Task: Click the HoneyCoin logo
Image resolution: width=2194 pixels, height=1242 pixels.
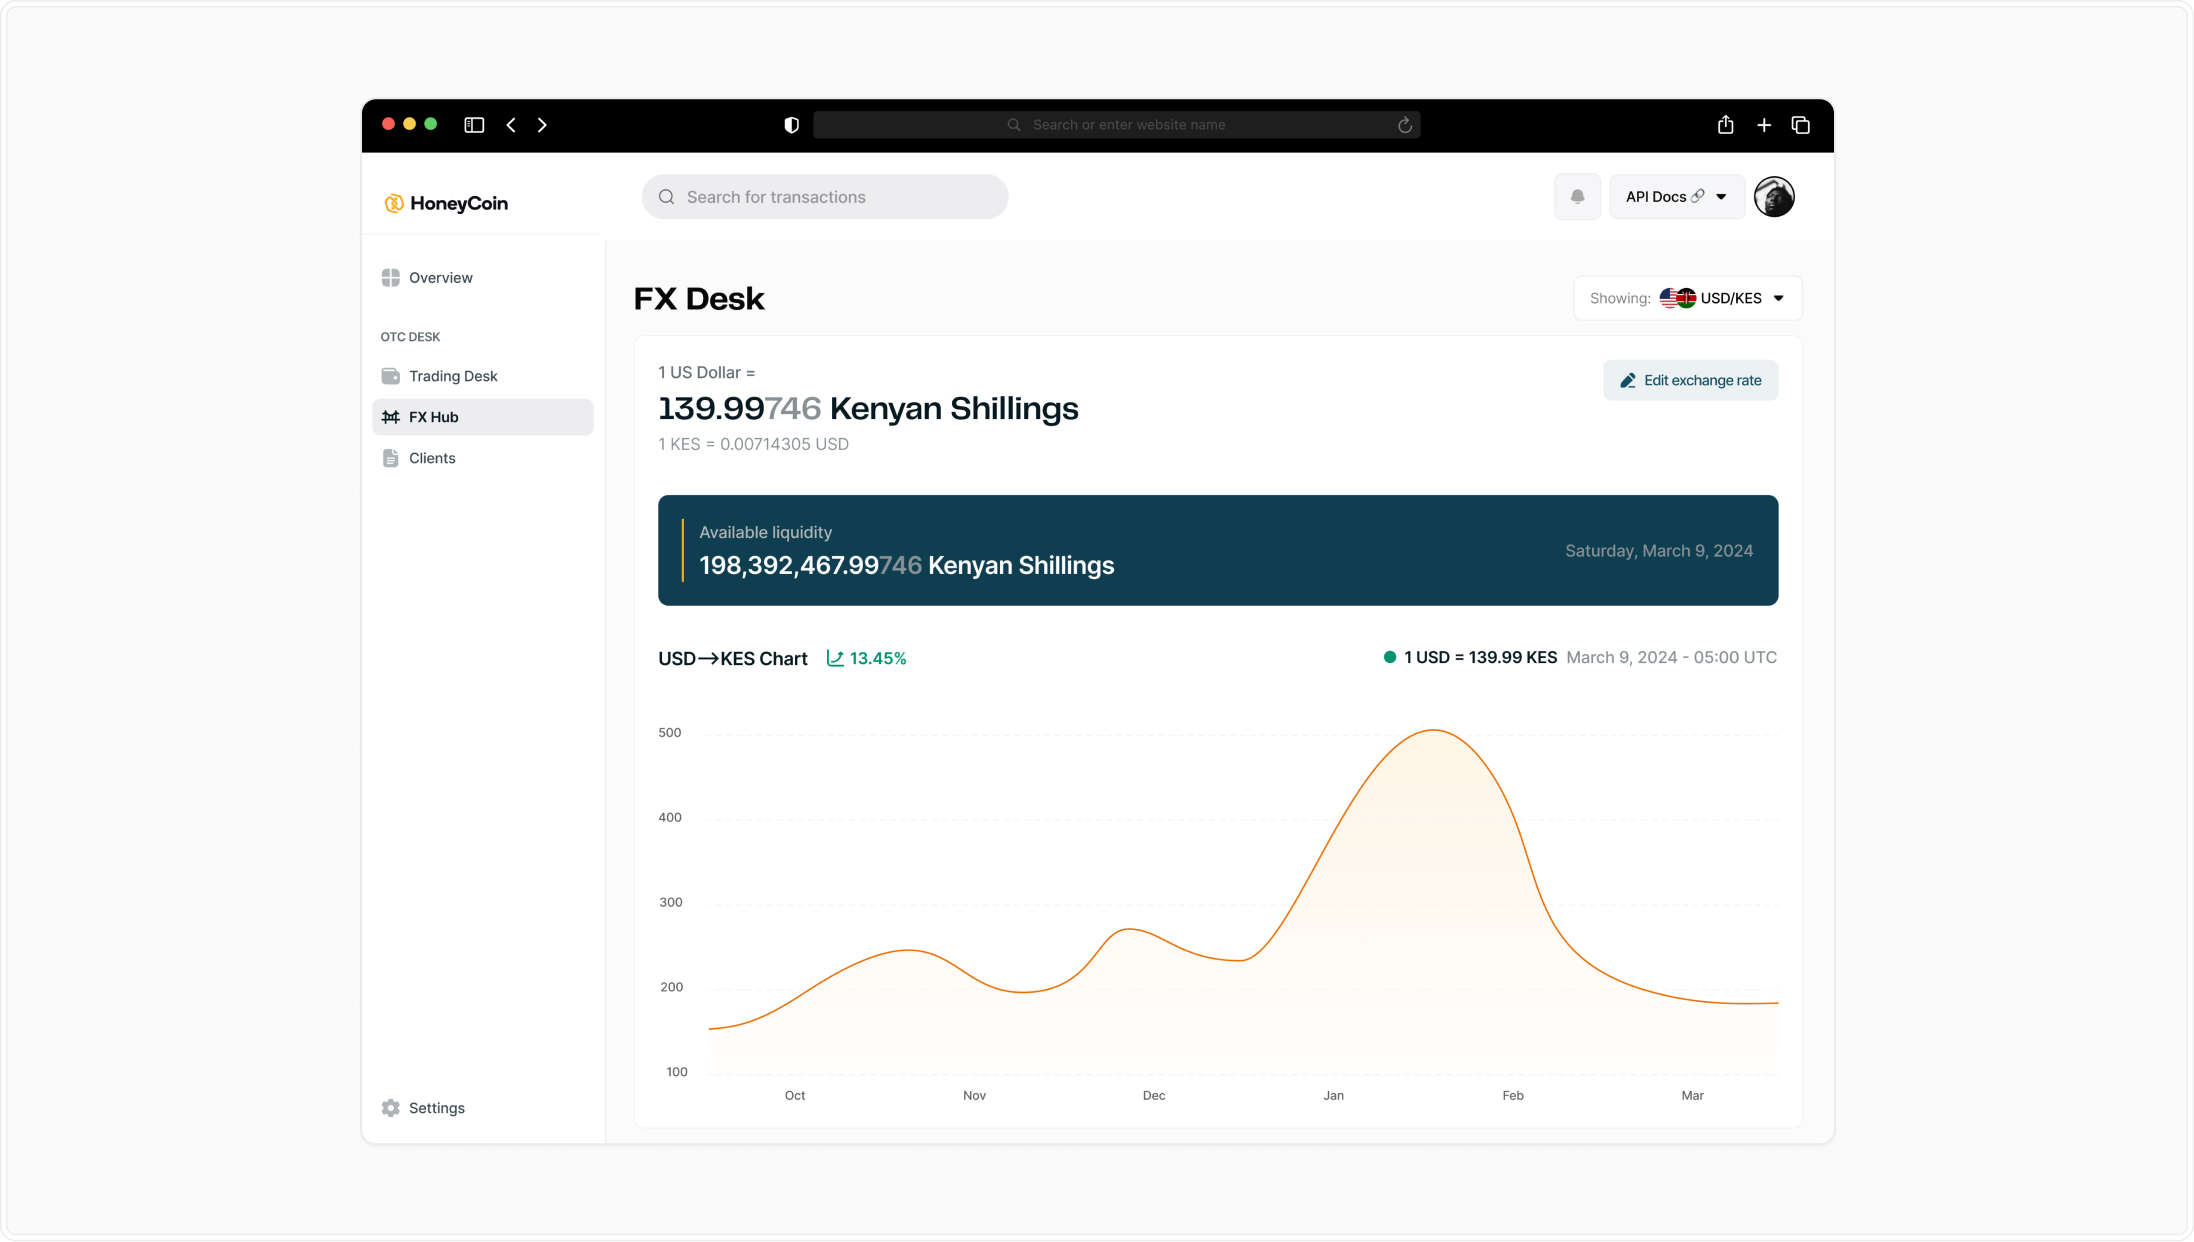Action: point(446,203)
